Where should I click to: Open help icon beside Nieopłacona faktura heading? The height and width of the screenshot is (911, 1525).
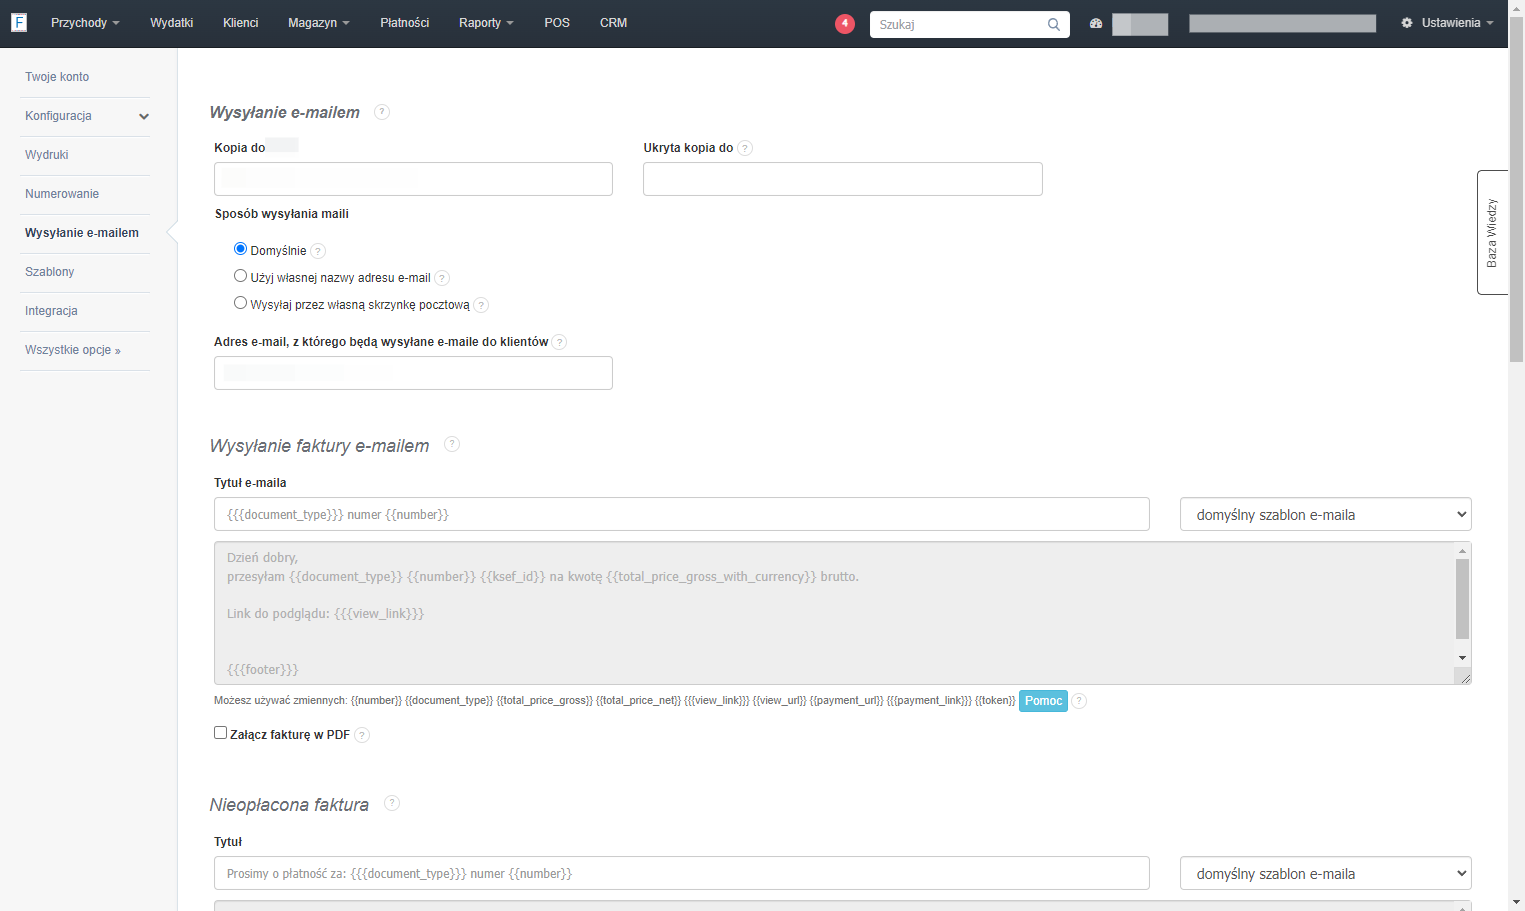click(392, 803)
